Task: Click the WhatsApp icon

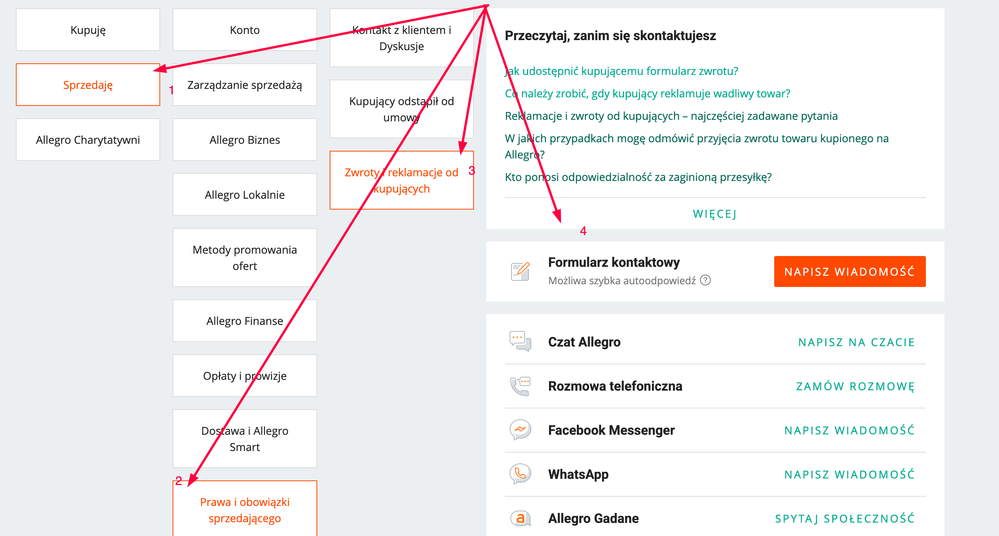Action: [x=520, y=474]
